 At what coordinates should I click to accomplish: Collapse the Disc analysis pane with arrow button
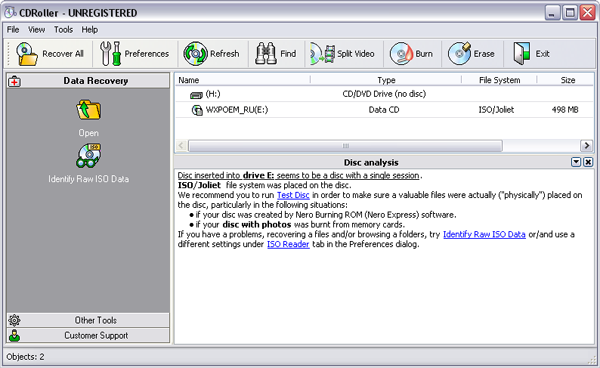pyautogui.click(x=576, y=162)
